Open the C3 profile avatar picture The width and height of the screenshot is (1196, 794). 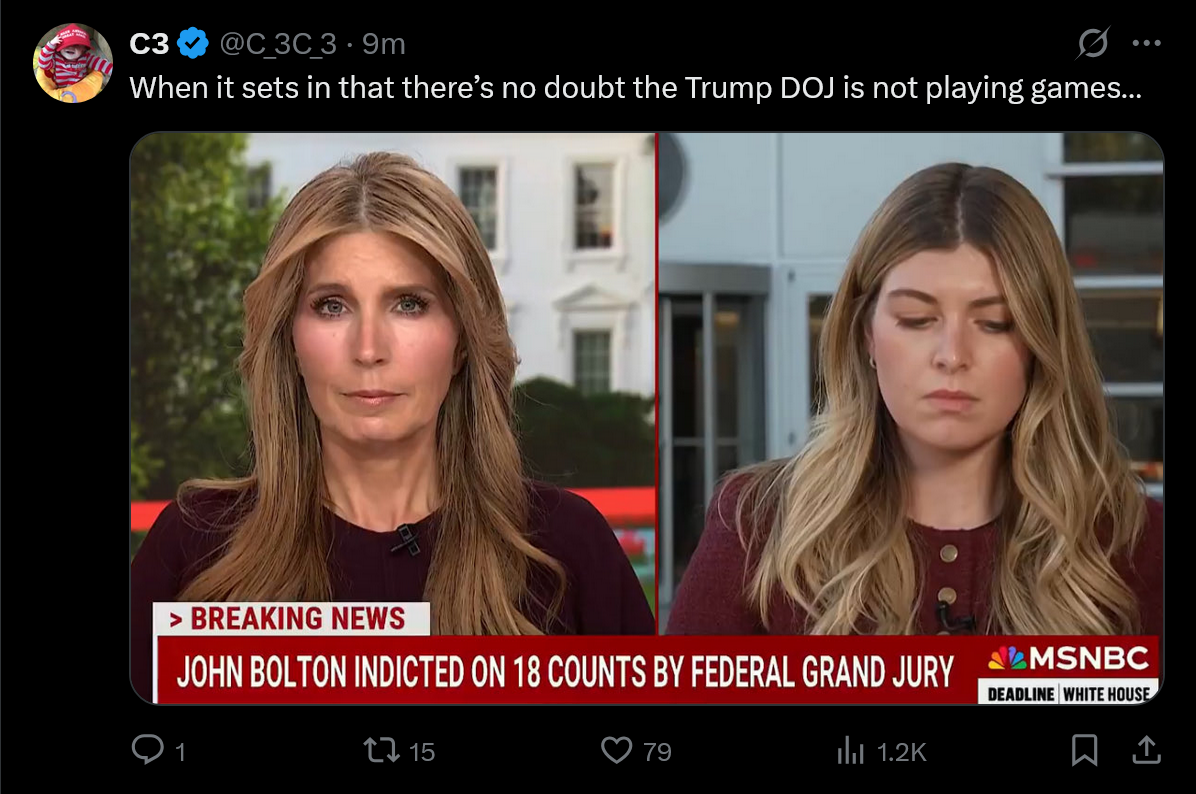coord(72,63)
